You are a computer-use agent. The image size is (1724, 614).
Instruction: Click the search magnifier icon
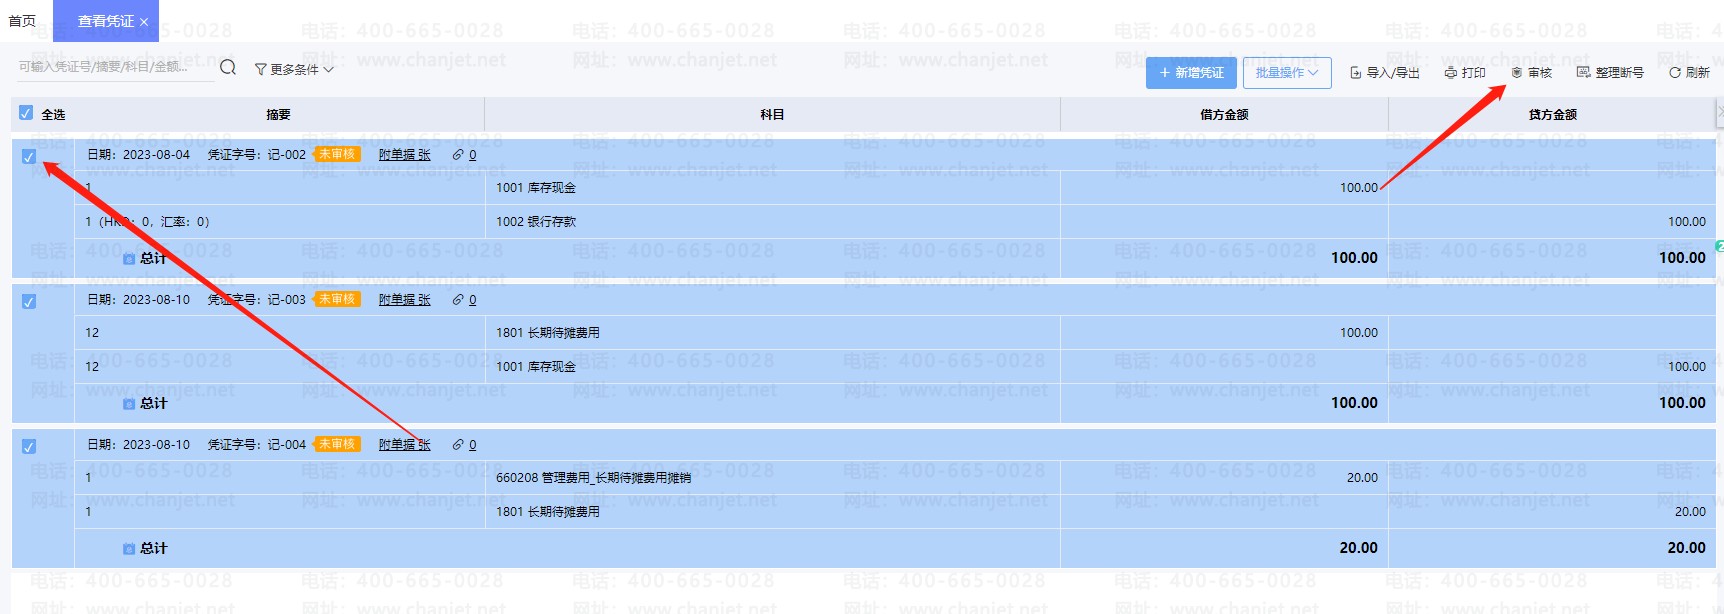(x=228, y=67)
